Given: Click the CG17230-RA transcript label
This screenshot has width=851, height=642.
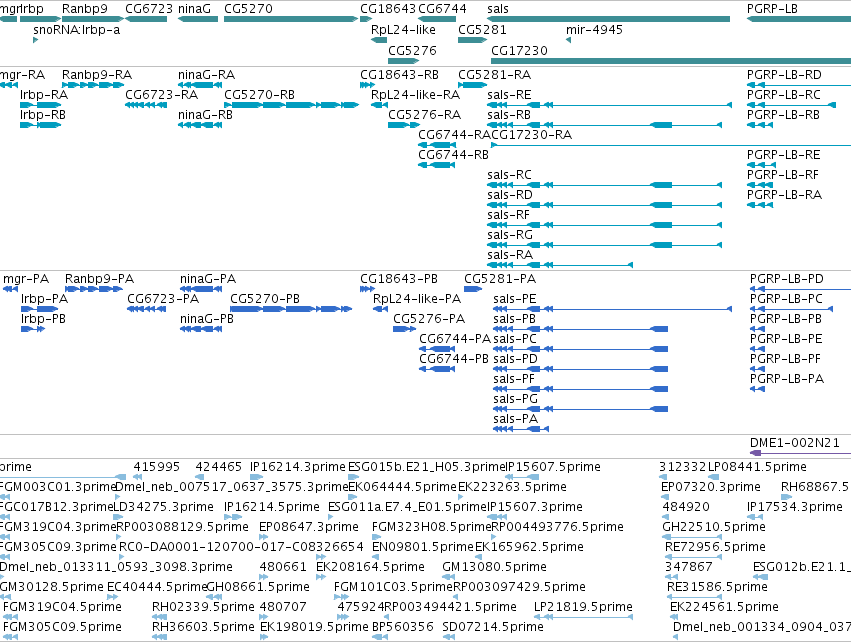Looking at the screenshot, I should (531, 135).
